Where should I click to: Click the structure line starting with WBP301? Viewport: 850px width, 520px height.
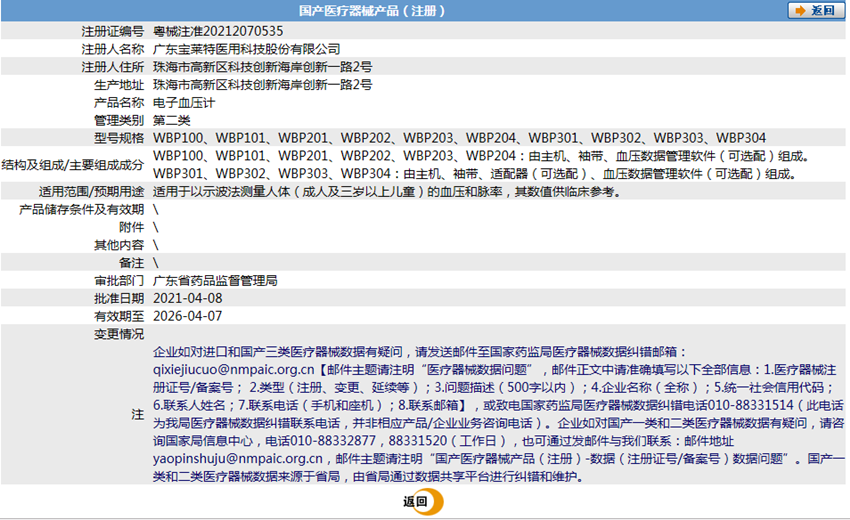coord(475,174)
